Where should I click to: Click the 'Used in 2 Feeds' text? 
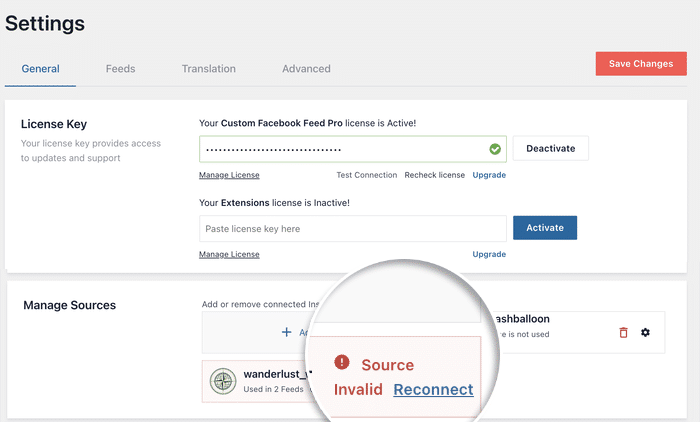273,389
